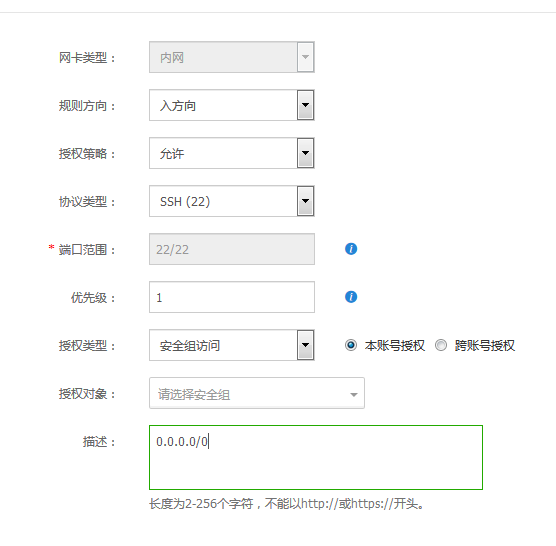Image resolution: width=556 pixels, height=546 pixels.
Task: Open the 授权策略 dropdown showing 允许
Action: (232, 153)
